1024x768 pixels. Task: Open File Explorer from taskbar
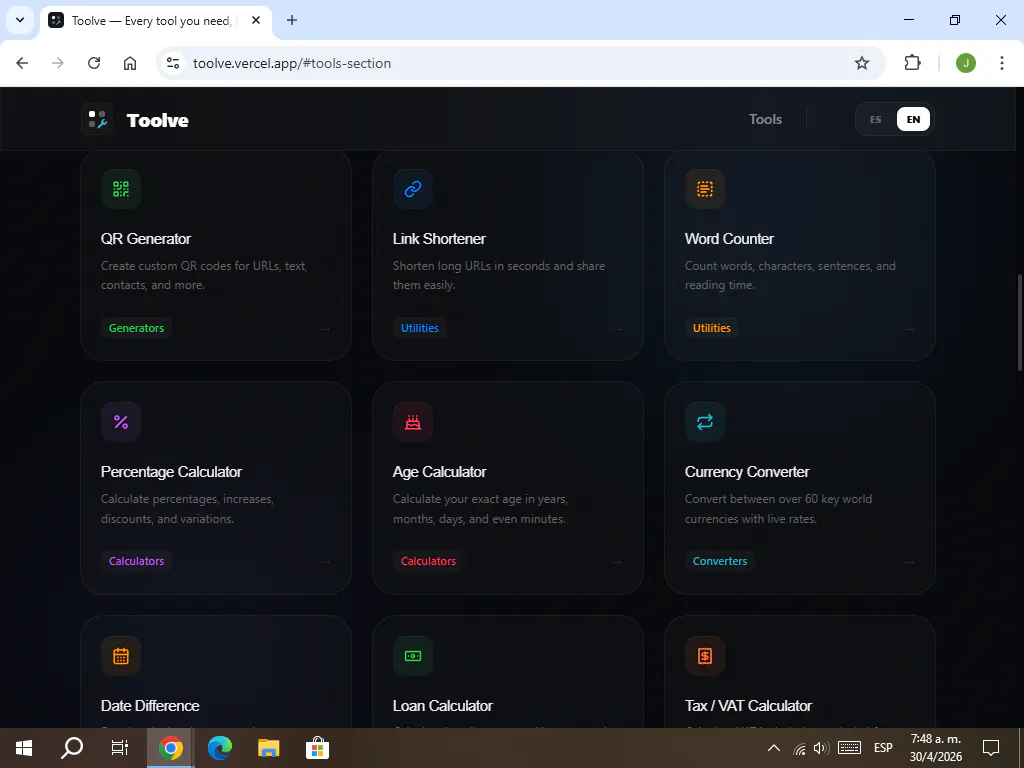(268, 748)
